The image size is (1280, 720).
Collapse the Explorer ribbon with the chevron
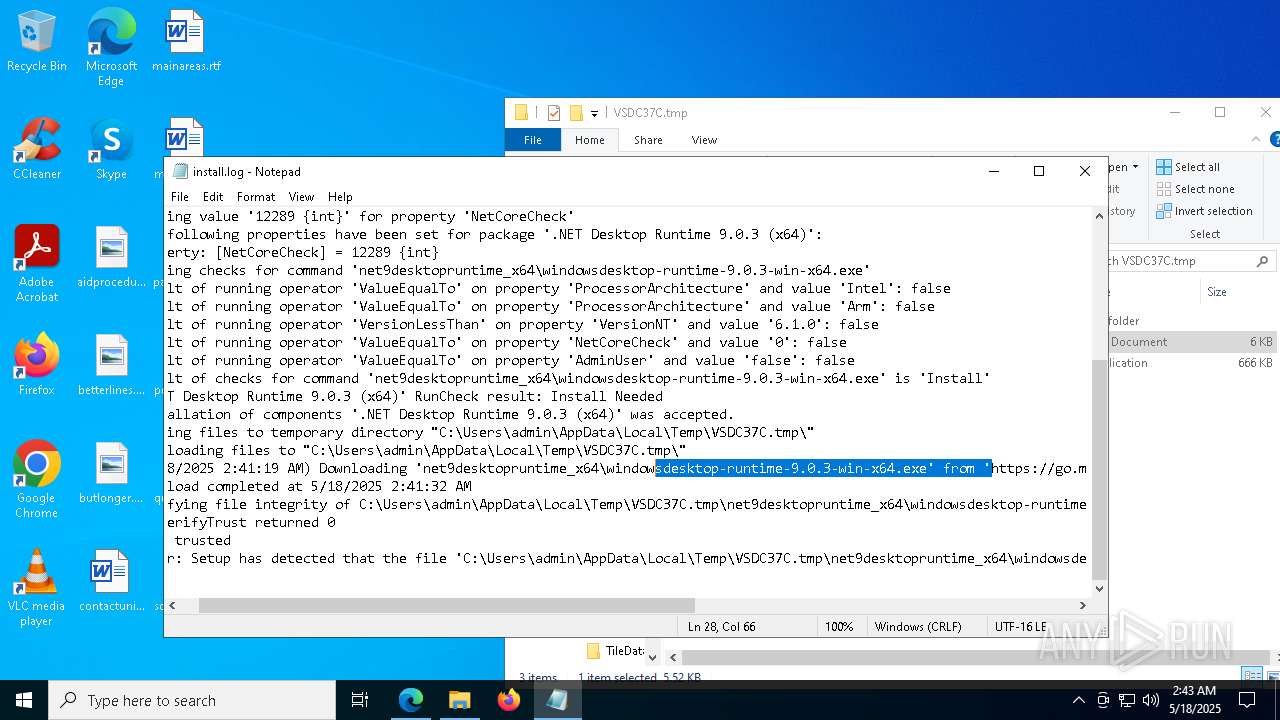(x=1257, y=140)
